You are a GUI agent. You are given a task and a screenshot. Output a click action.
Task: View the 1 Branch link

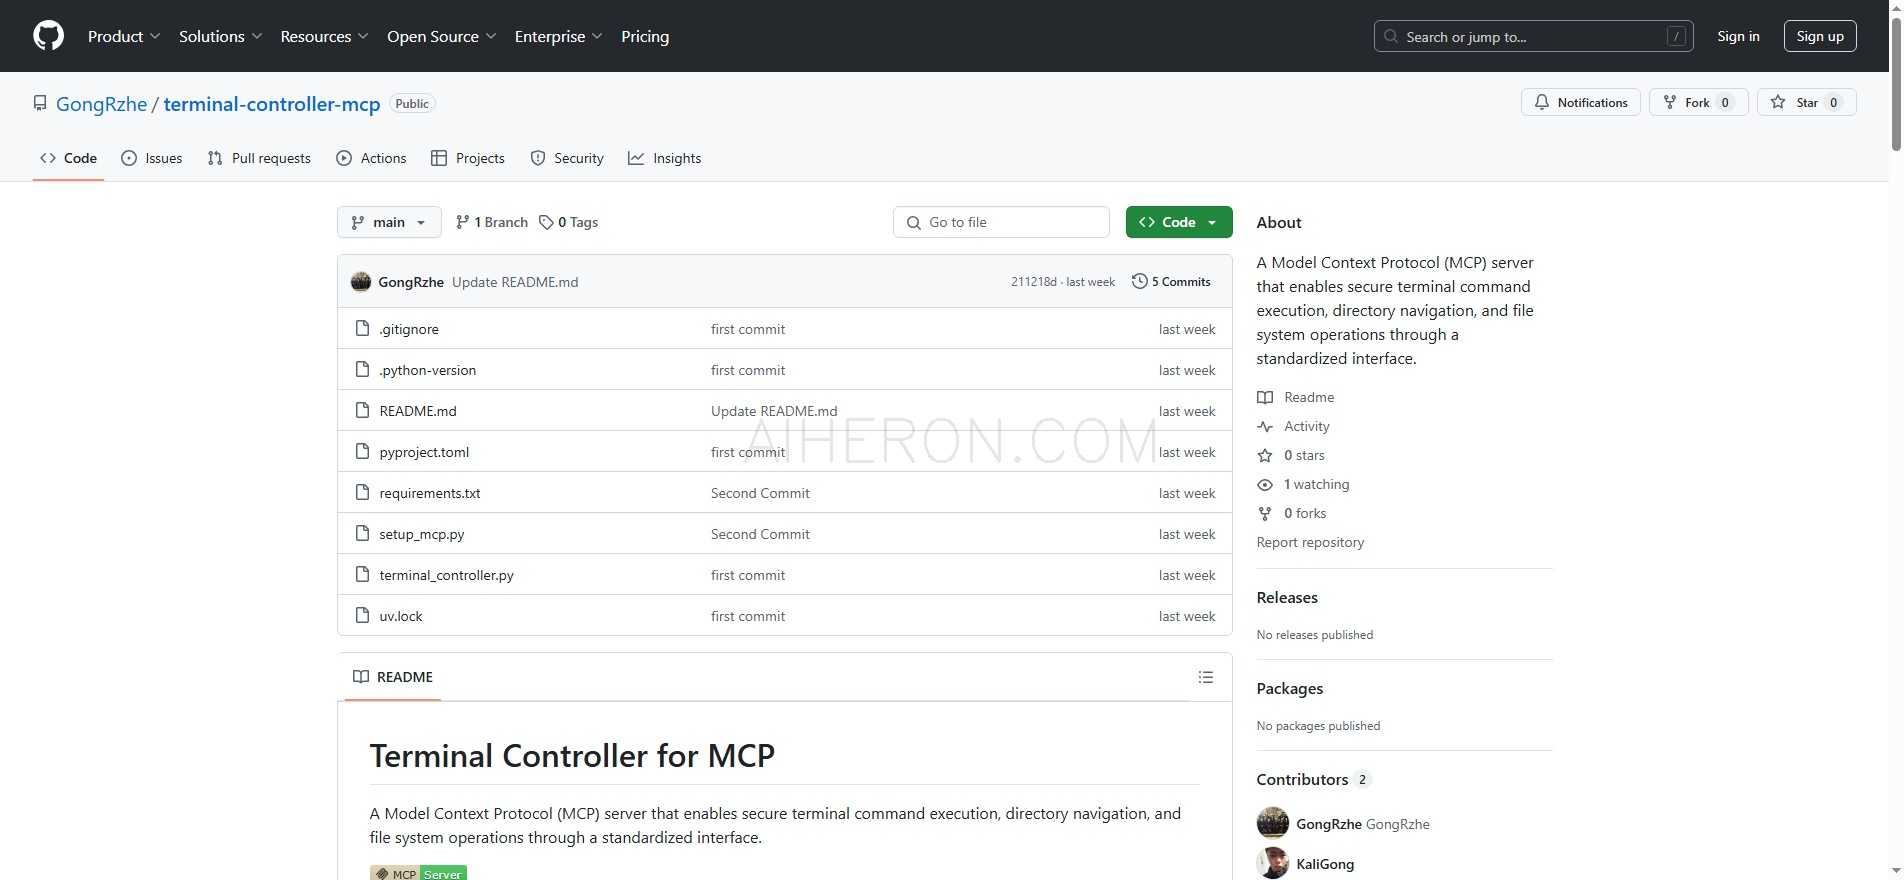point(491,222)
